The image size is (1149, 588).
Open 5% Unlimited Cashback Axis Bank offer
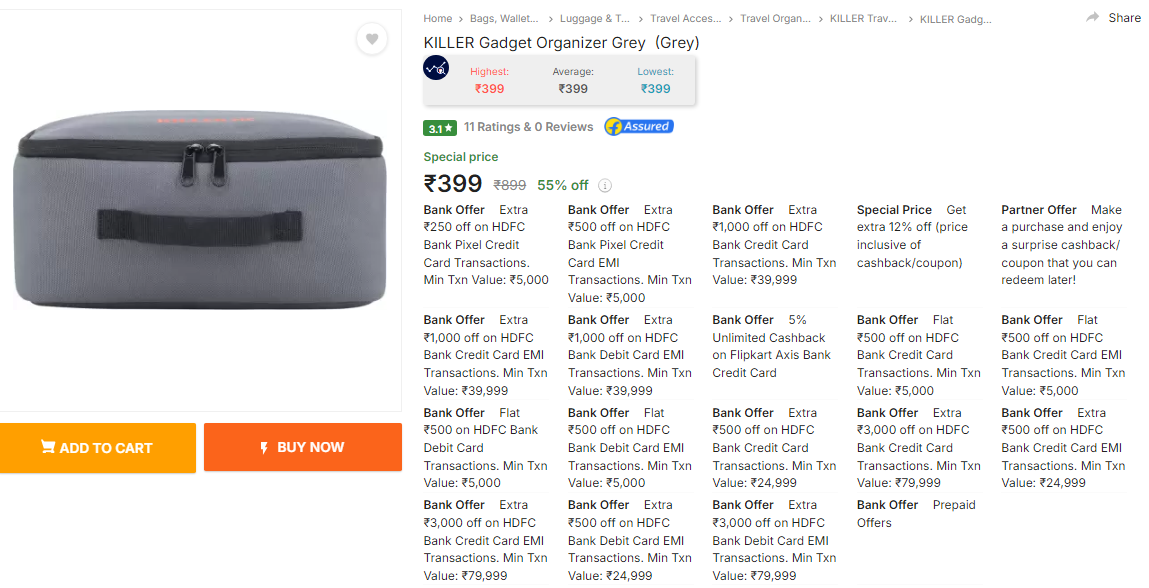pyautogui.click(x=772, y=346)
